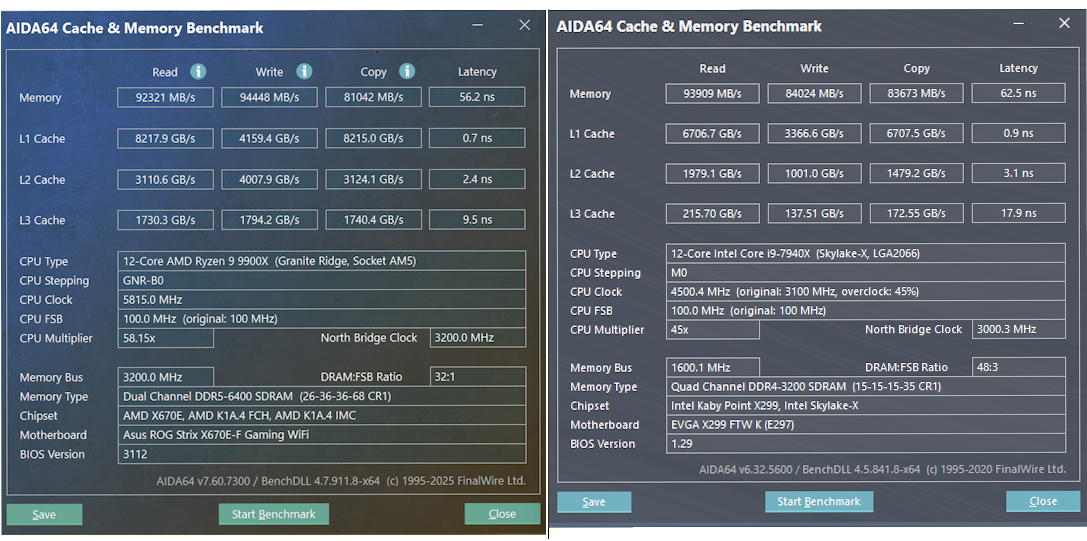This screenshot has height=541, width=1087.
Task: Click DRAM:FSB Ratio 48:3 value
Action: [1019, 368]
